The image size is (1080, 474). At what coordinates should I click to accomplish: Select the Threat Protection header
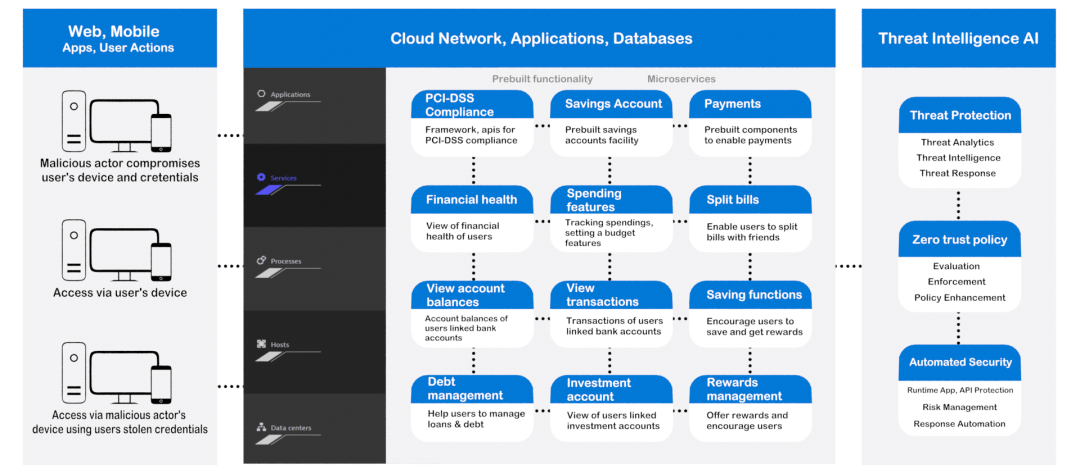click(x=959, y=116)
